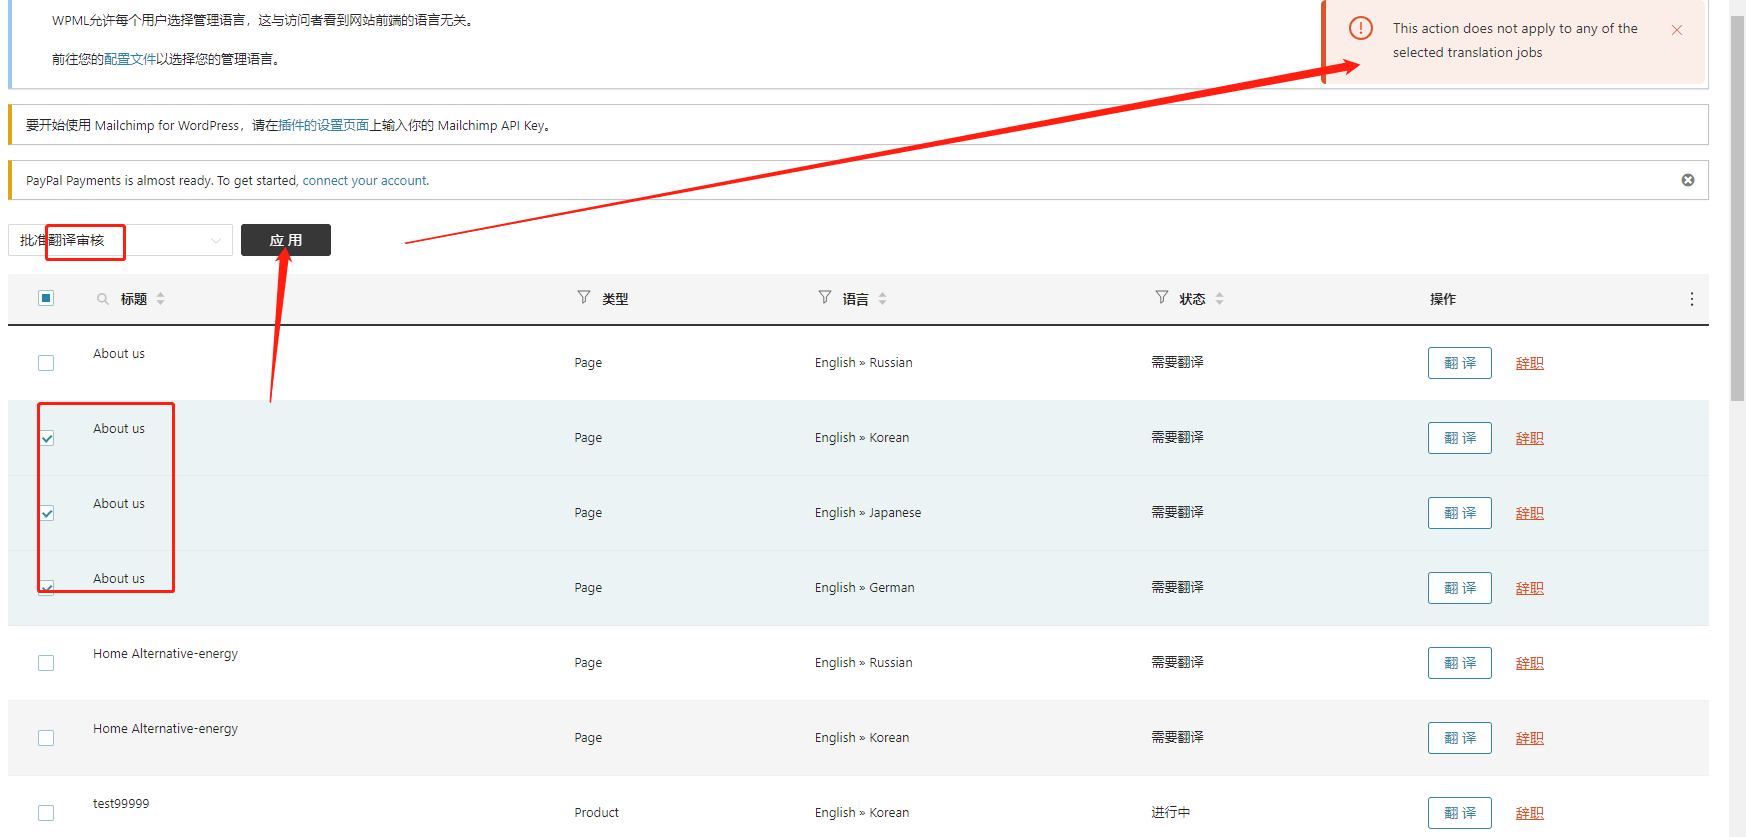Sort the table by 标题 arrows
Viewport: 1746px width, 837px height.
tap(161, 299)
